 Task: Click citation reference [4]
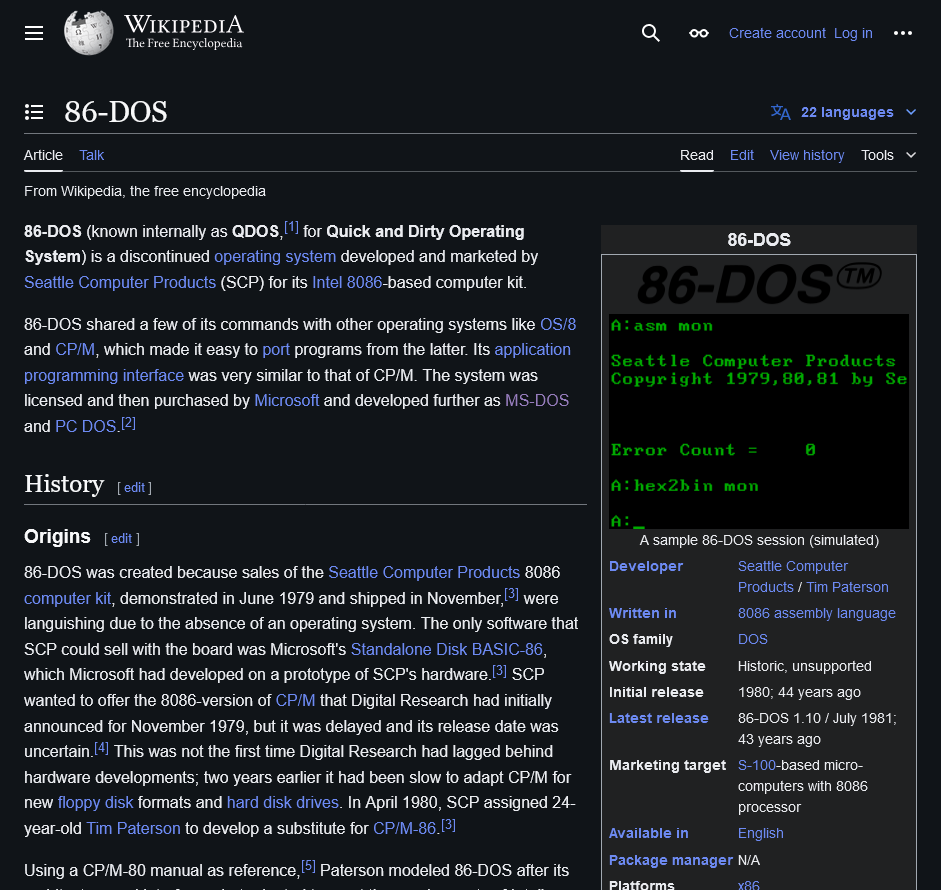click(x=101, y=748)
